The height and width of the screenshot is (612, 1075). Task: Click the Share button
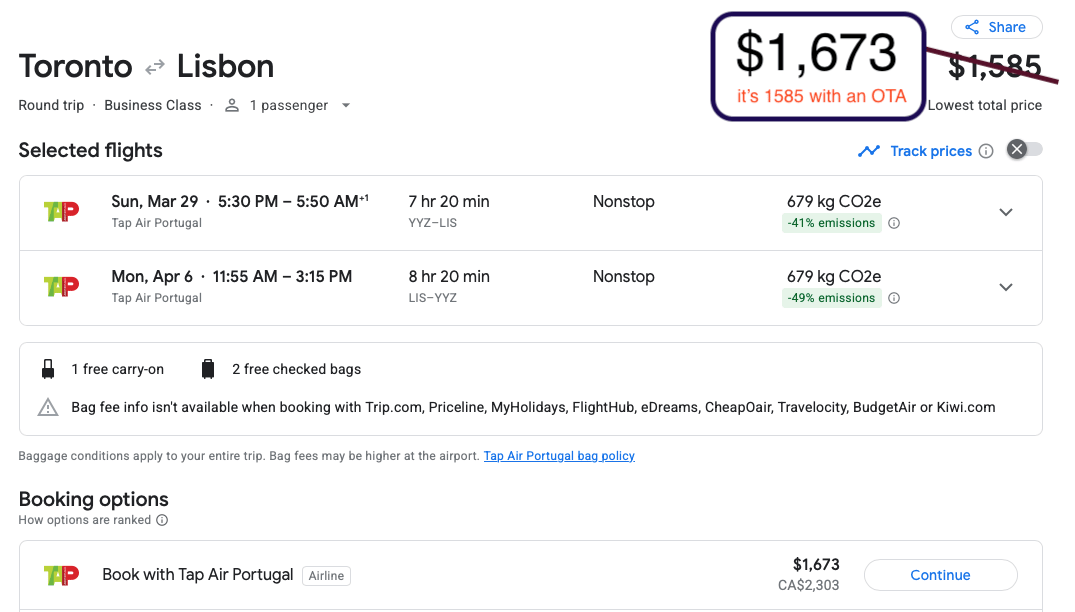(x=996, y=27)
